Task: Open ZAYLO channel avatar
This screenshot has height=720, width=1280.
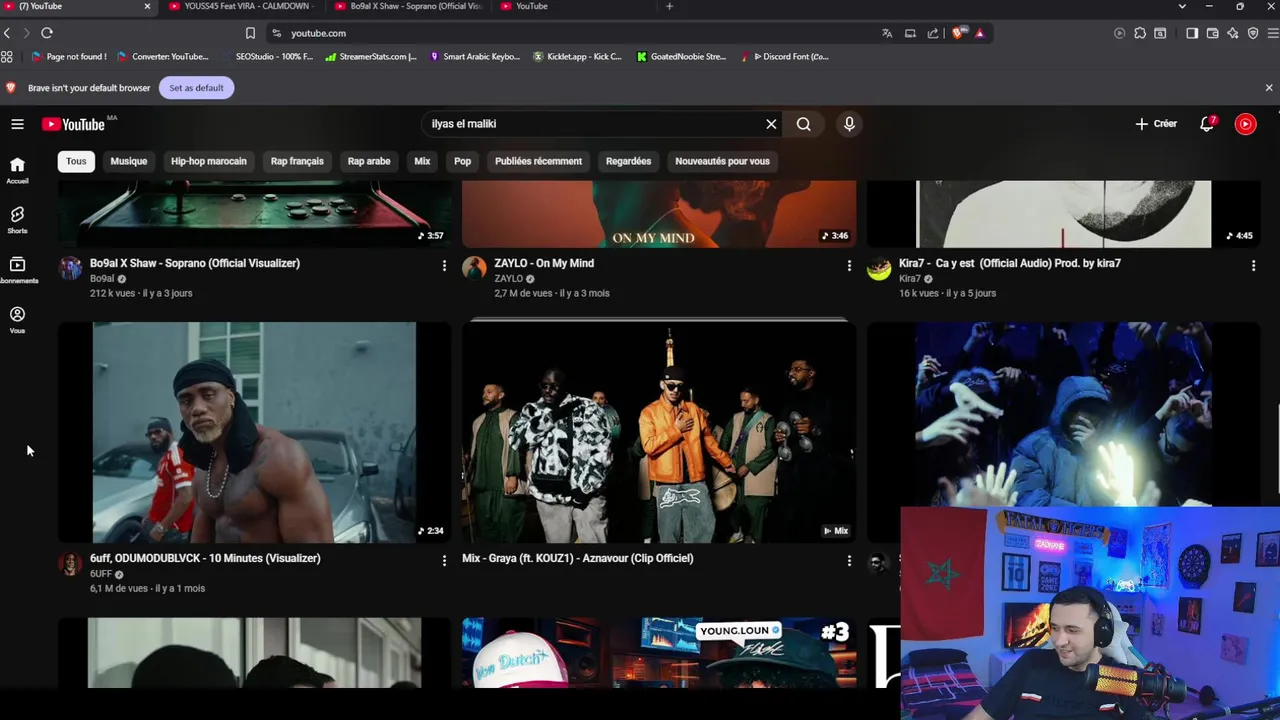Action: coord(474,268)
